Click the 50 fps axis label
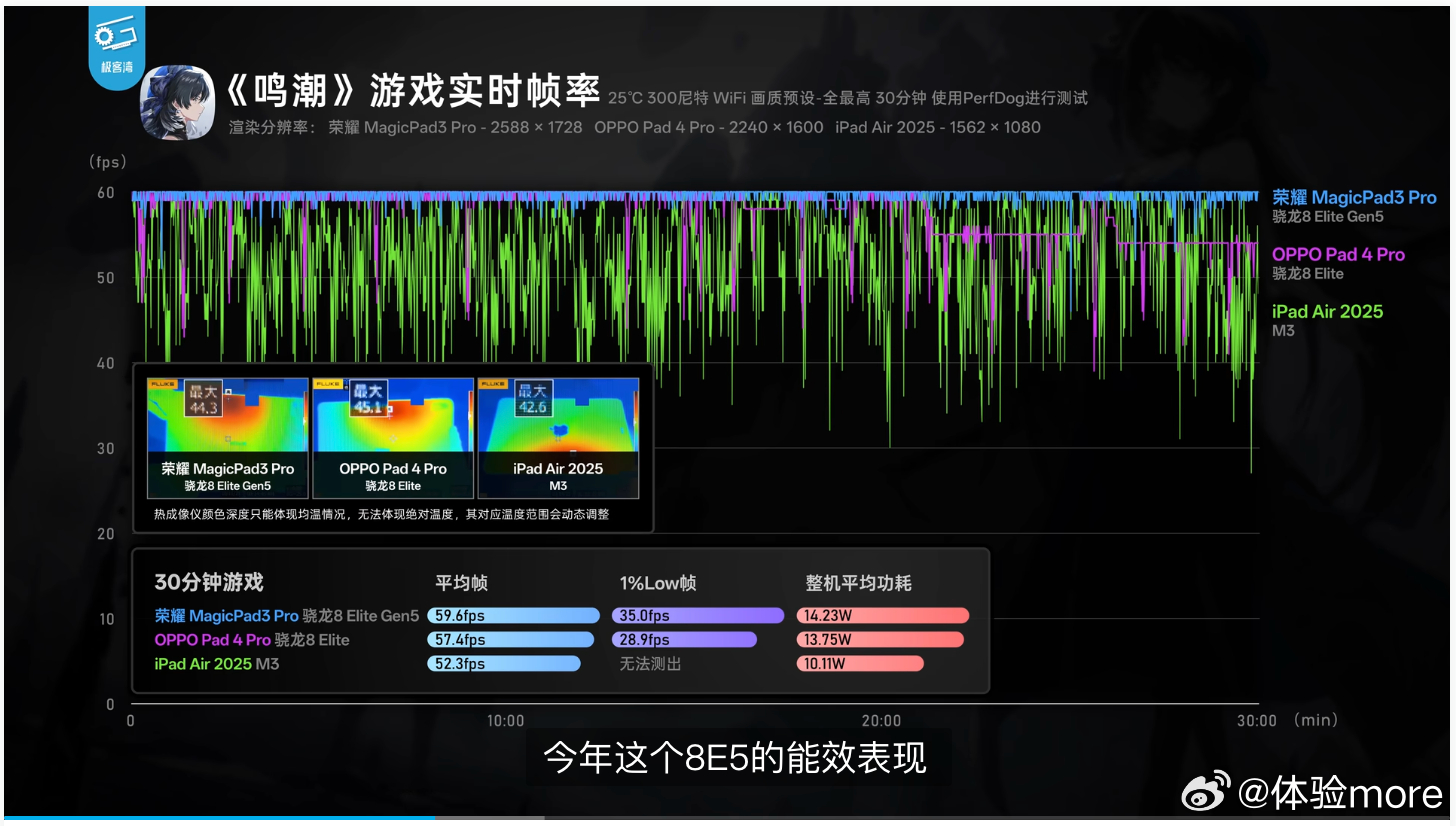Viewport: 1456px width, 826px height. (106, 278)
